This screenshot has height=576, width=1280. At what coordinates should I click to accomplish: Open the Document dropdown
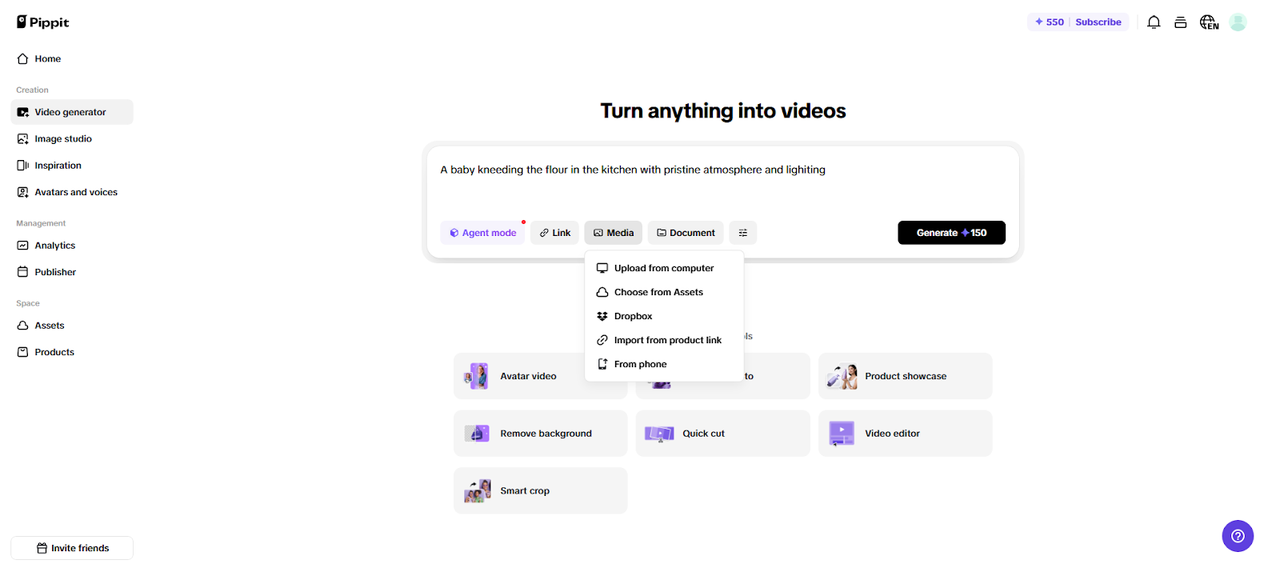coord(685,233)
